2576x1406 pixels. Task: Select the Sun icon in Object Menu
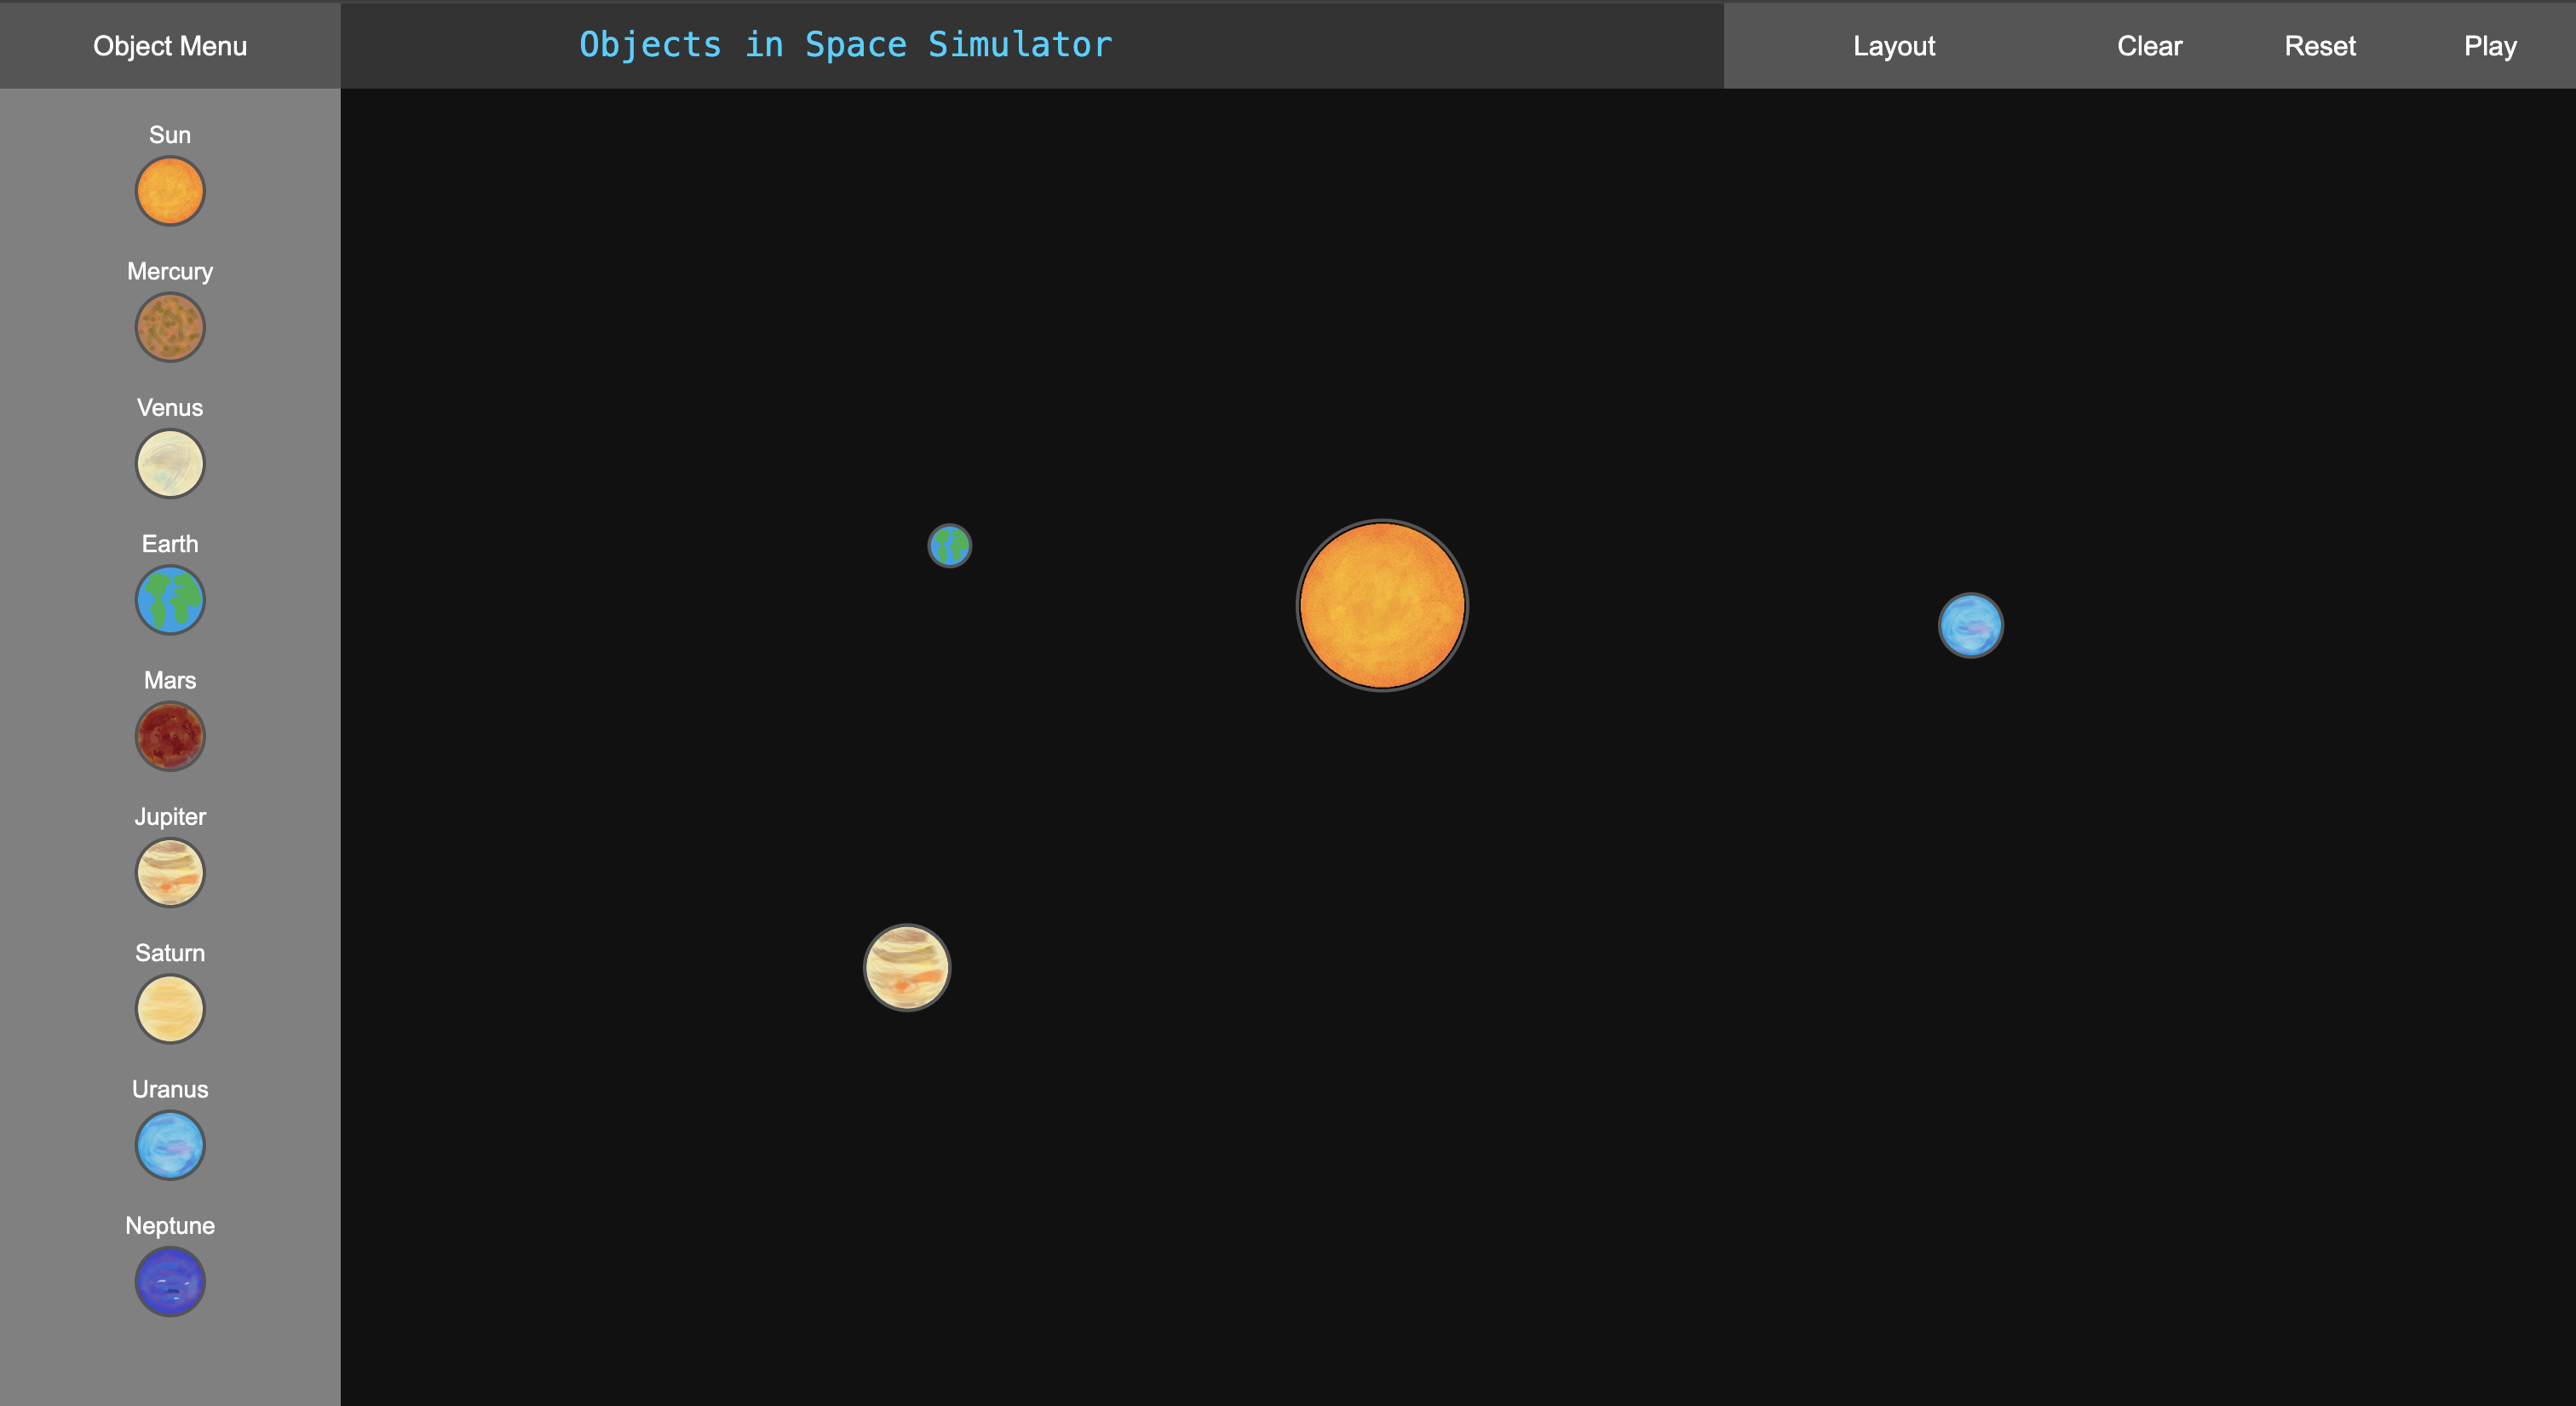[170, 191]
